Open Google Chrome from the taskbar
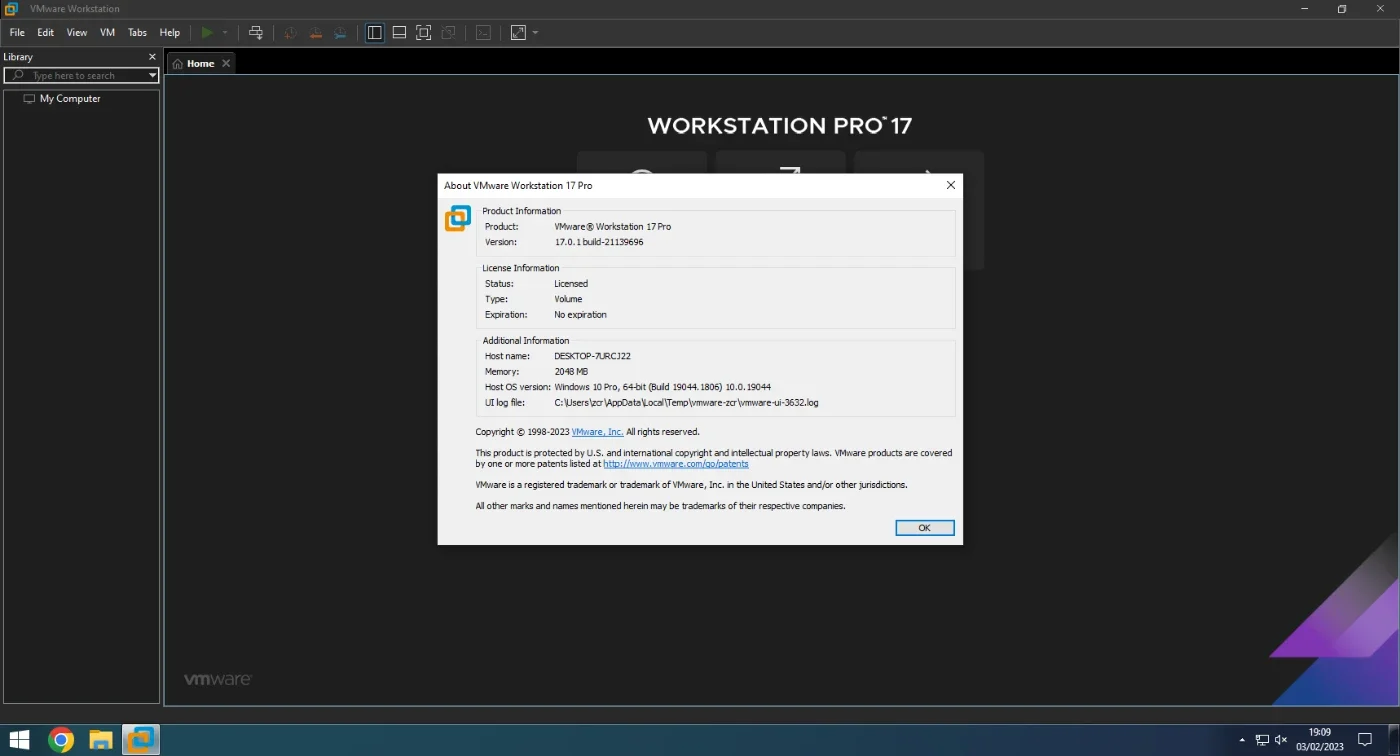1400x756 pixels. click(x=61, y=740)
